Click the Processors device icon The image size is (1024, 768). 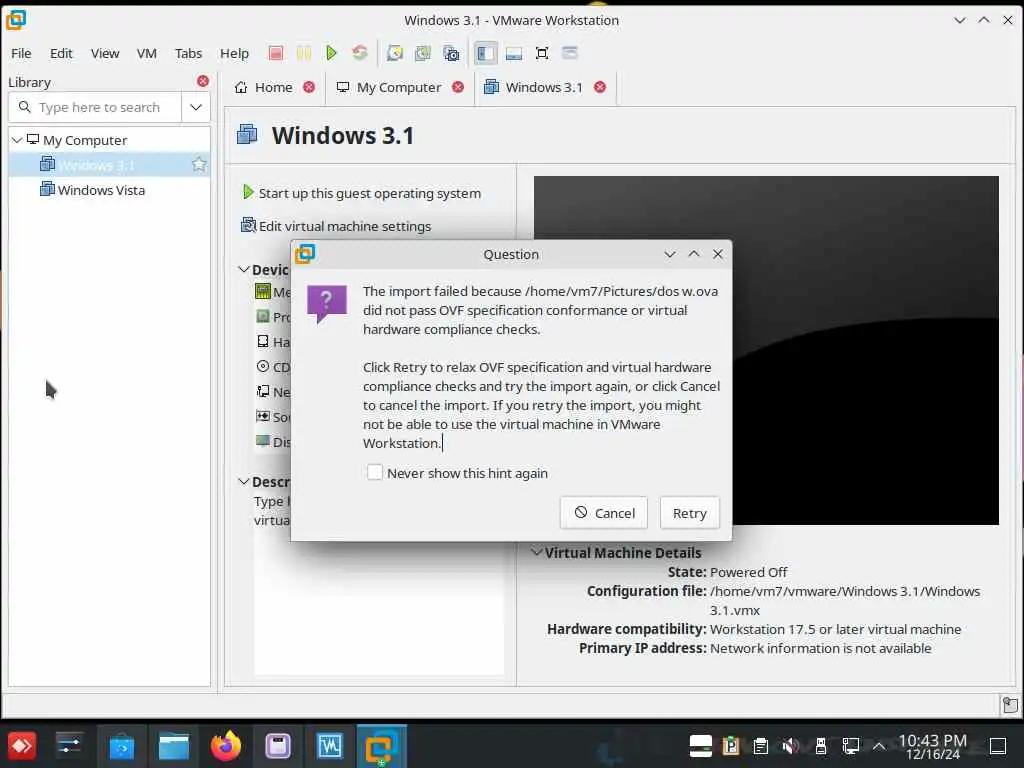pos(263,316)
